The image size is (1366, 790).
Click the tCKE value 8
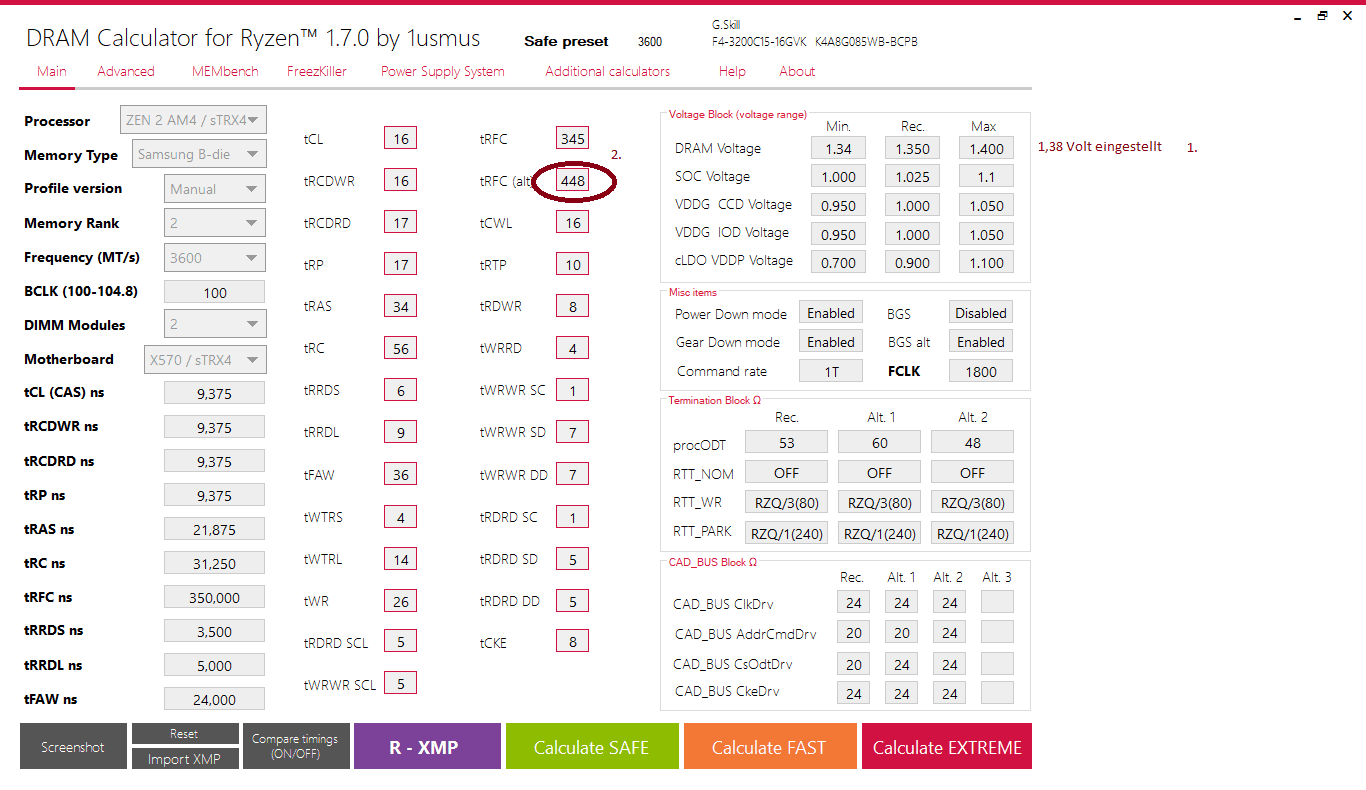coord(572,642)
